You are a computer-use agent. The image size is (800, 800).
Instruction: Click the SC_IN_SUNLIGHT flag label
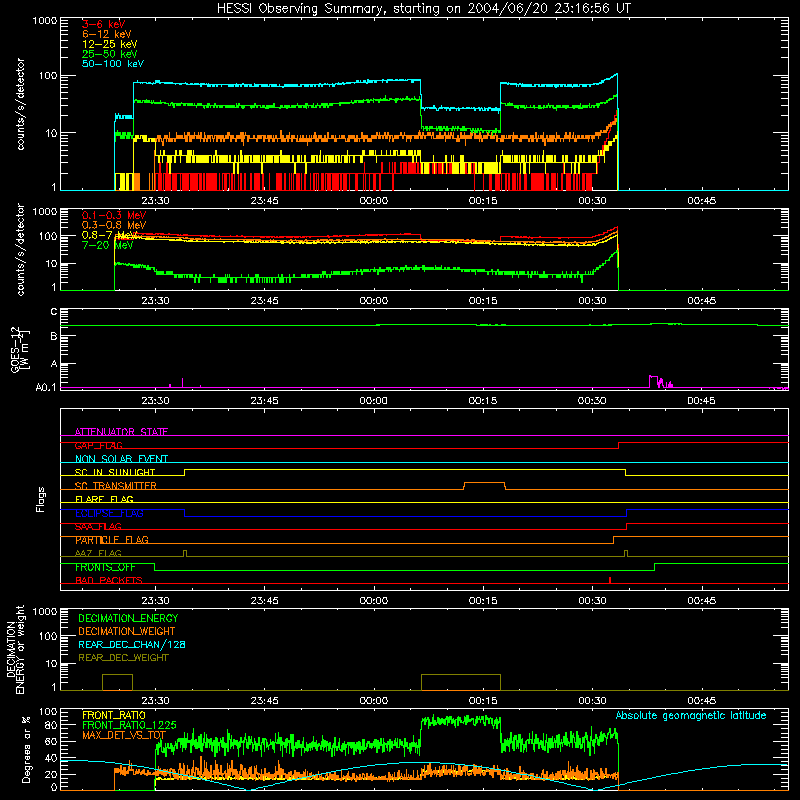[115, 472]
